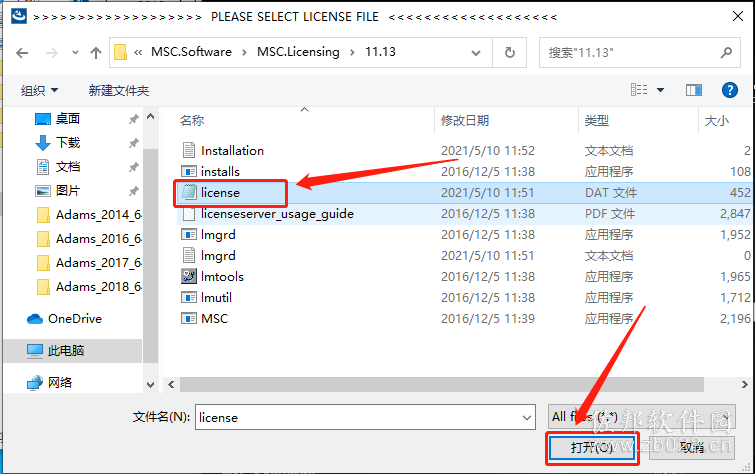Click the licenseserver_usage_guide file icon
The height and width of the screenshot is (474, 755).
(x=189, y=213)
